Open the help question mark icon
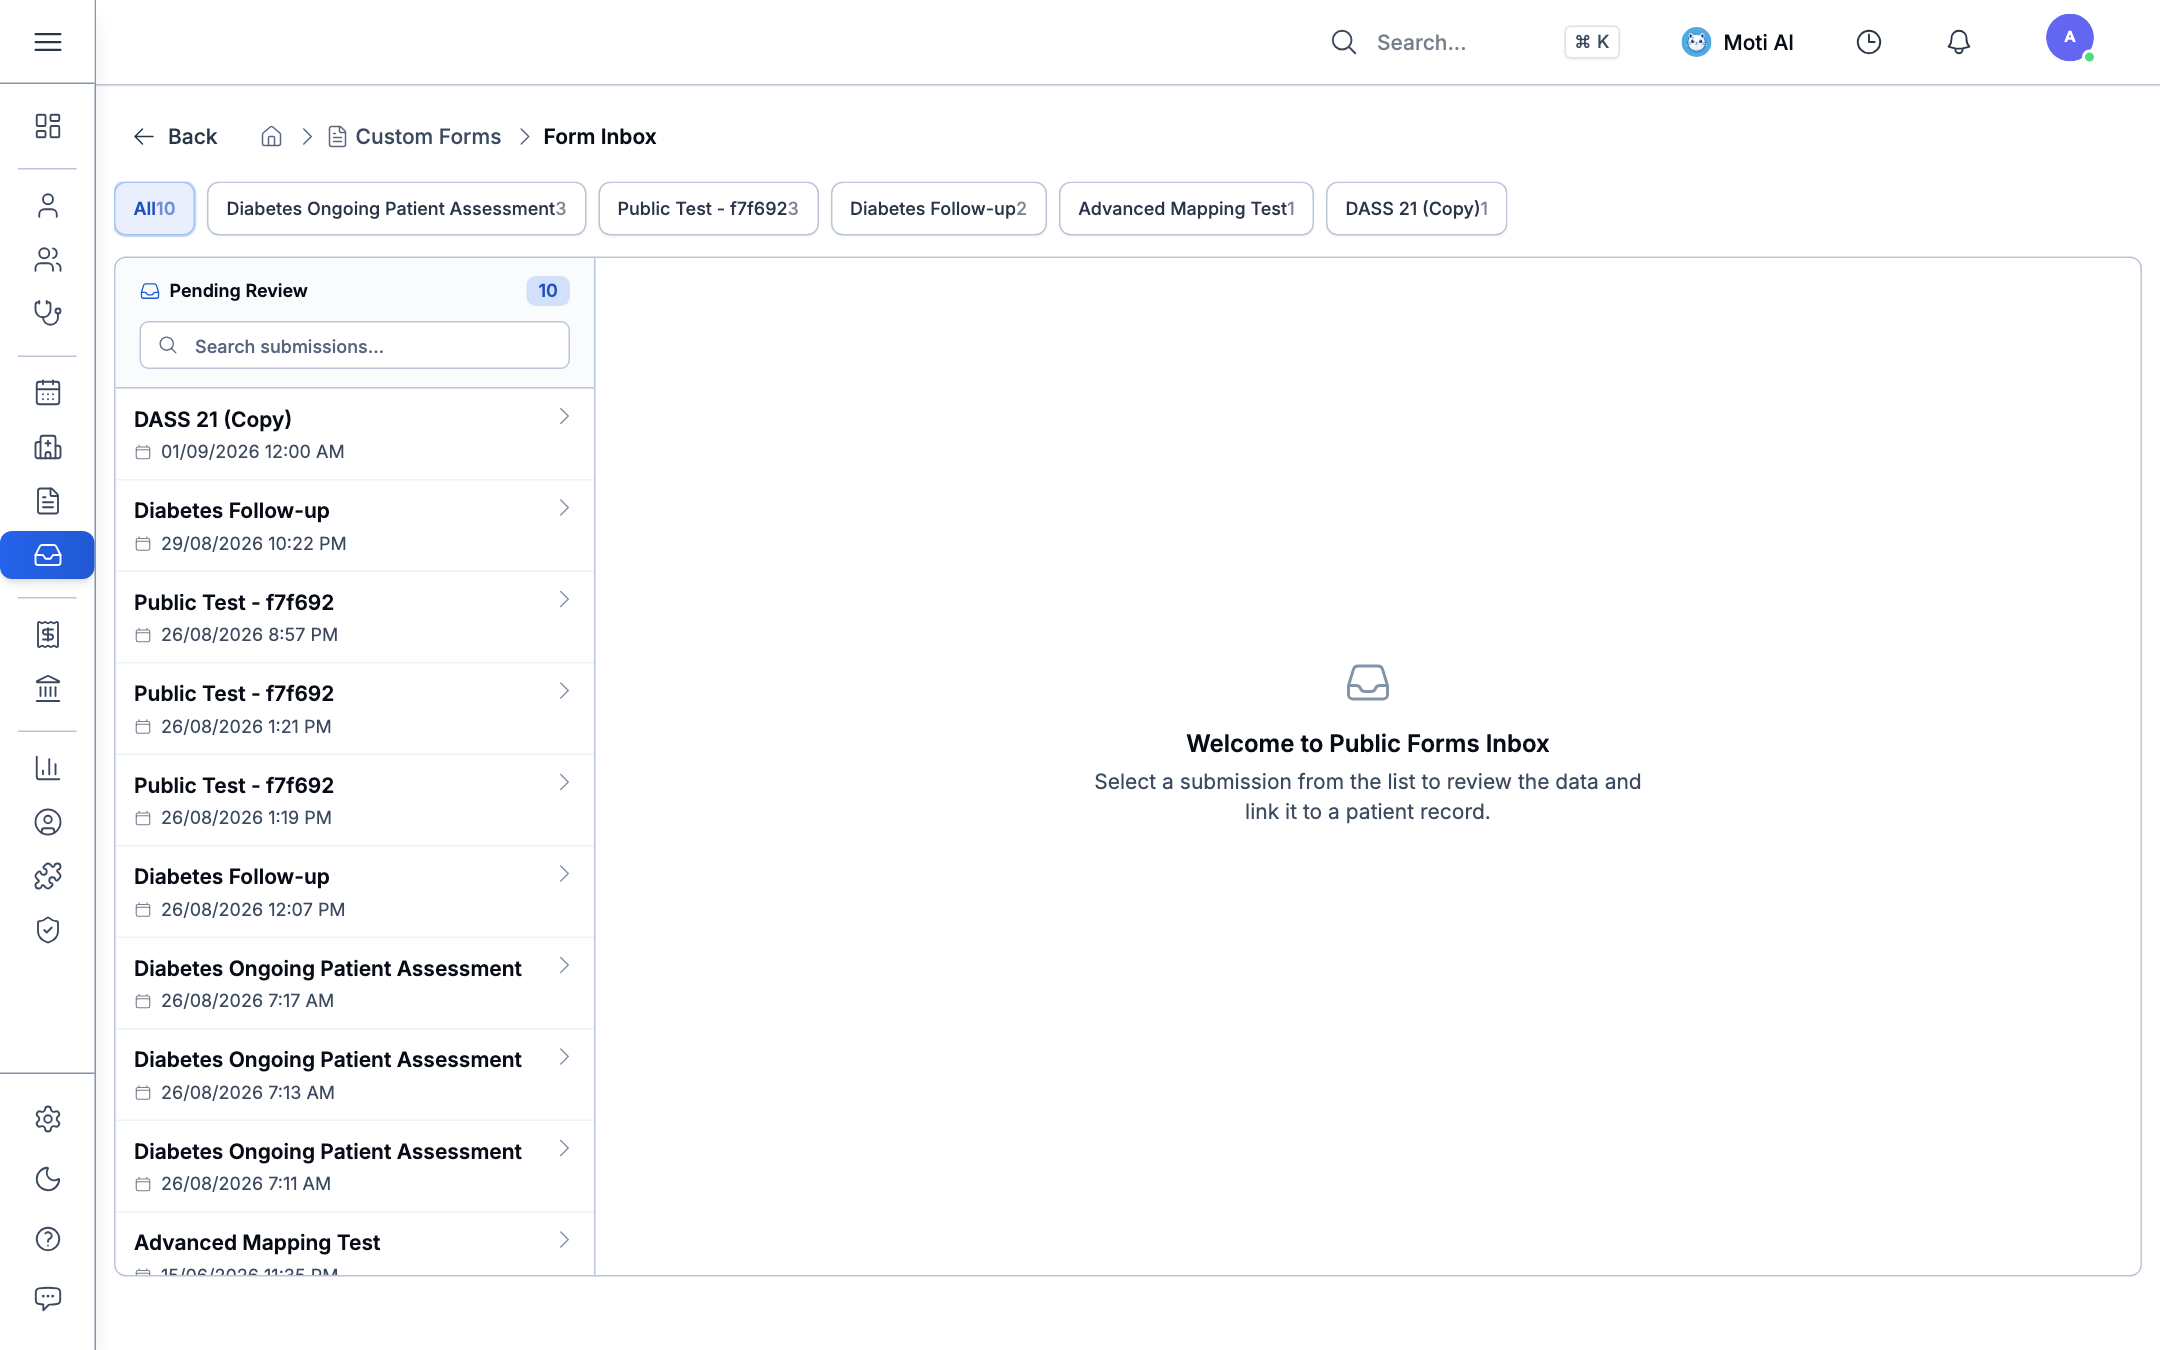 [47, 1239]
